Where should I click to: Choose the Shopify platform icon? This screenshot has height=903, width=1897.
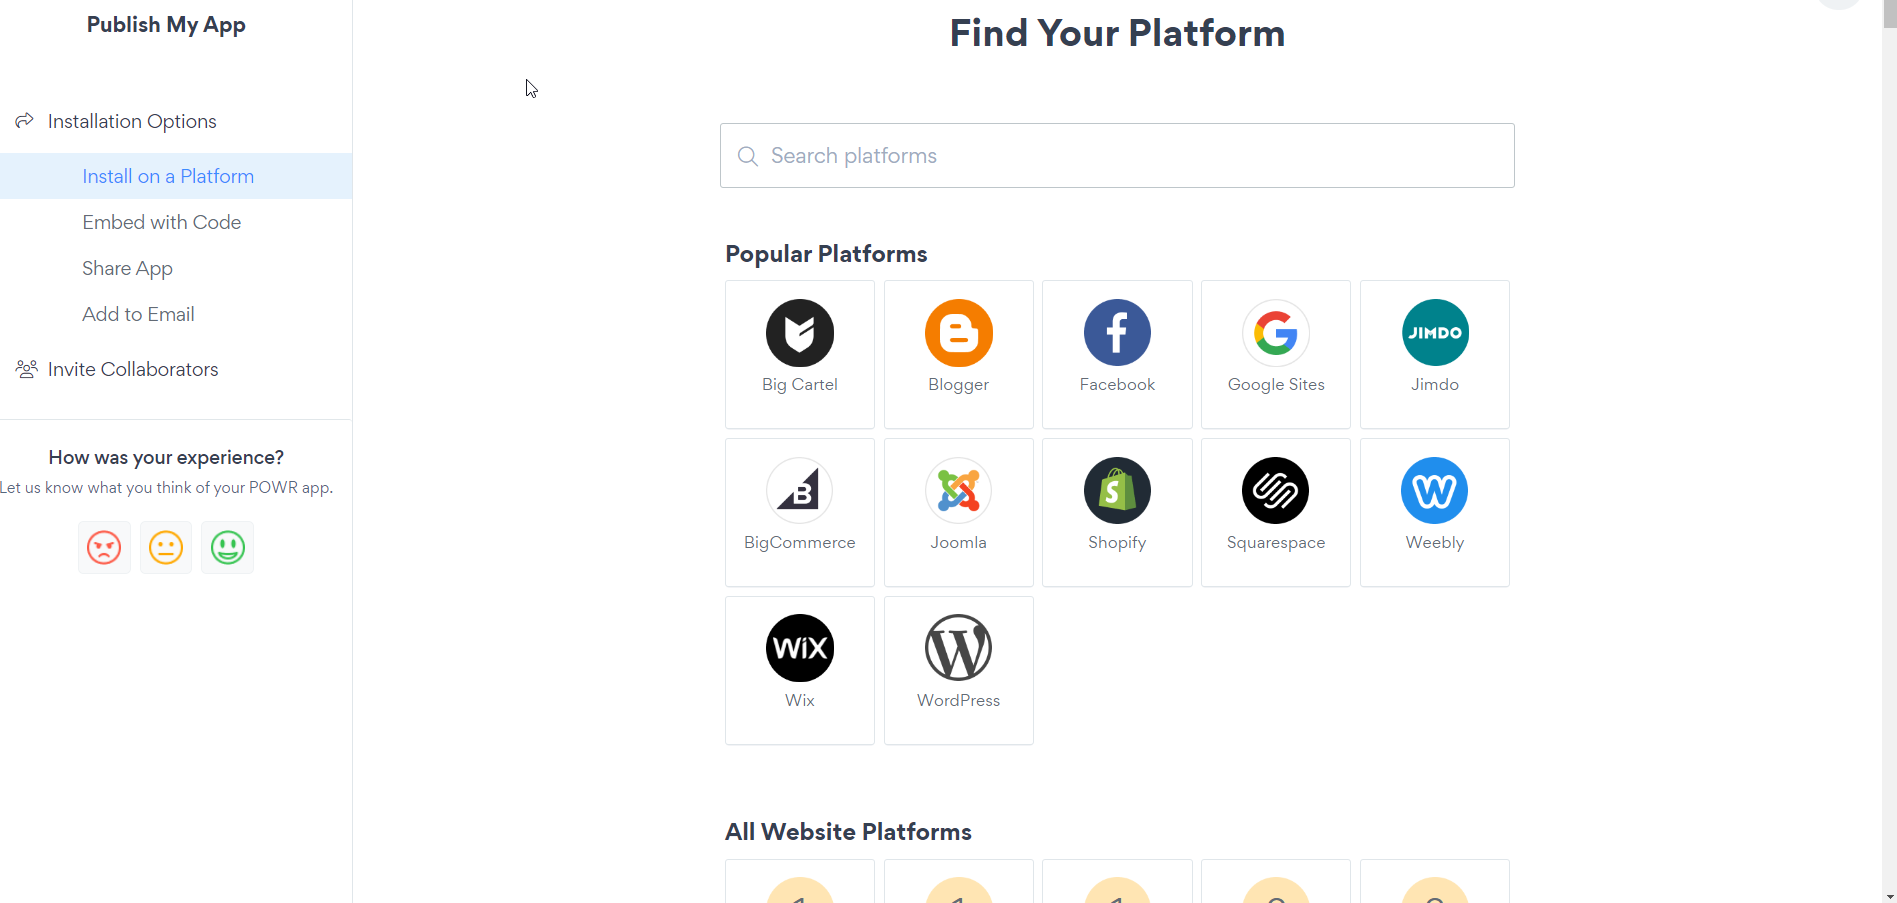tap(1117, 491)
